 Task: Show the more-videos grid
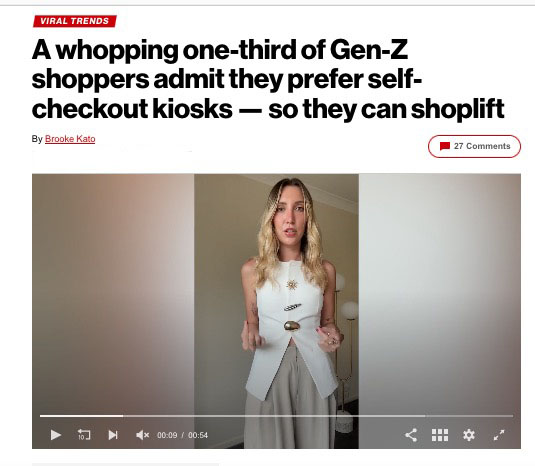coord(440,435)
